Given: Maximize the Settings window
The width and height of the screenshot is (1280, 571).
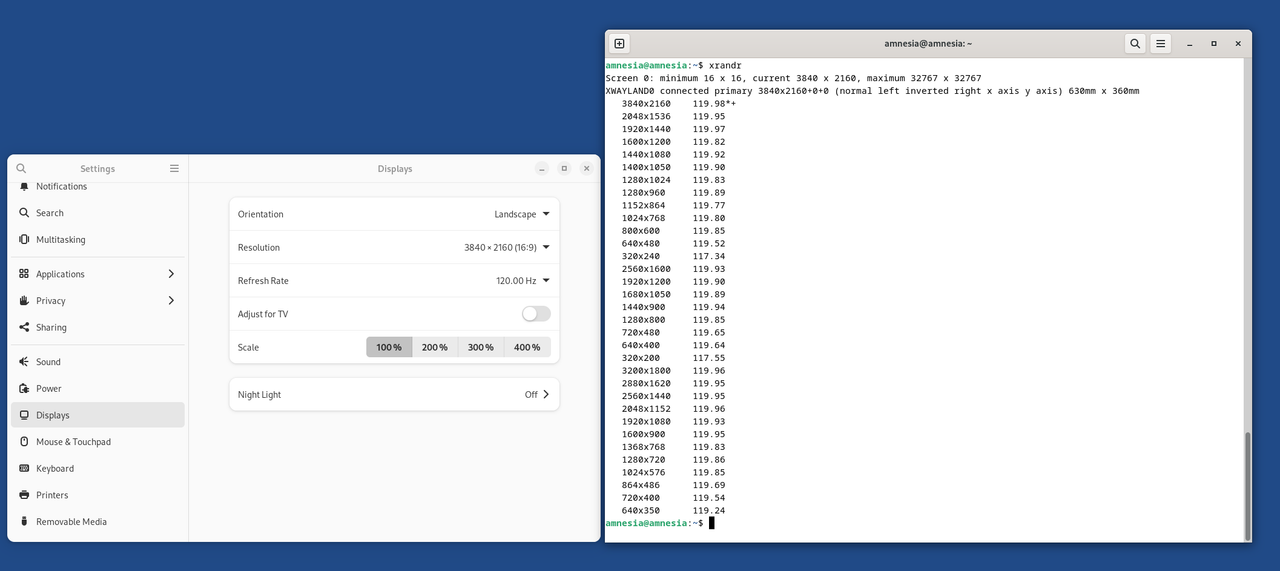Looking at the screenshot, I should [564, 169].
